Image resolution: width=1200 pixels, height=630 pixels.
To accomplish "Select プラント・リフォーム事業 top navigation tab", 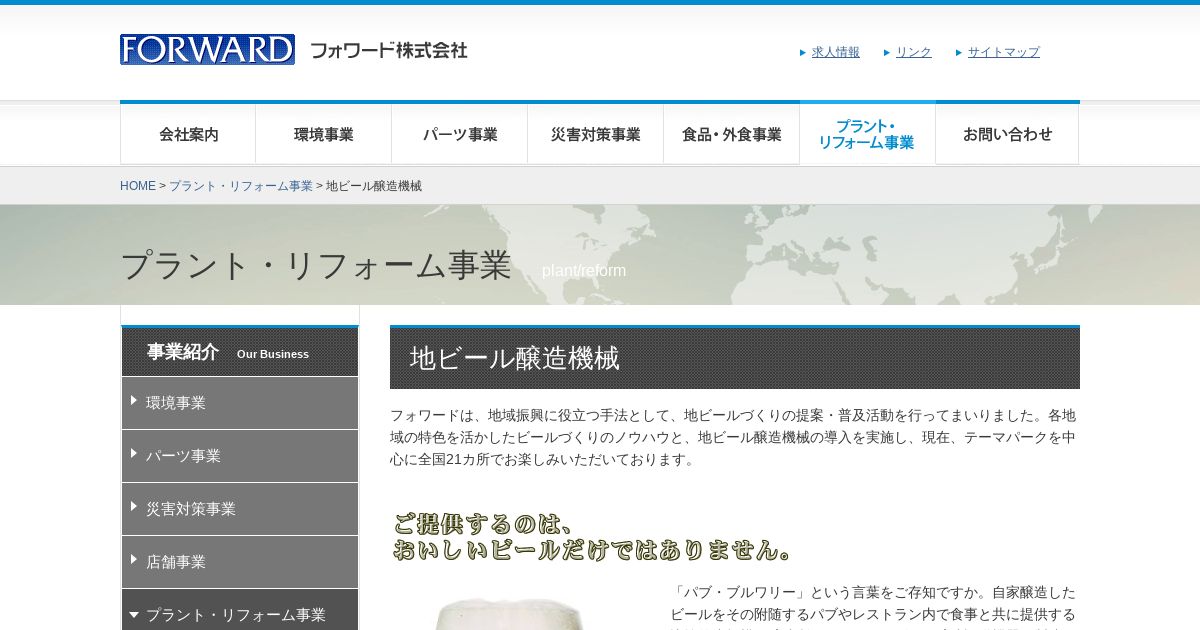I will click(867, 134).
